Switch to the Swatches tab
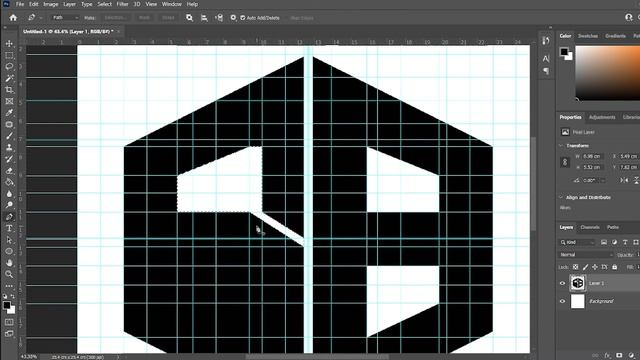The image size is (640, 360). tap(588, 36)
